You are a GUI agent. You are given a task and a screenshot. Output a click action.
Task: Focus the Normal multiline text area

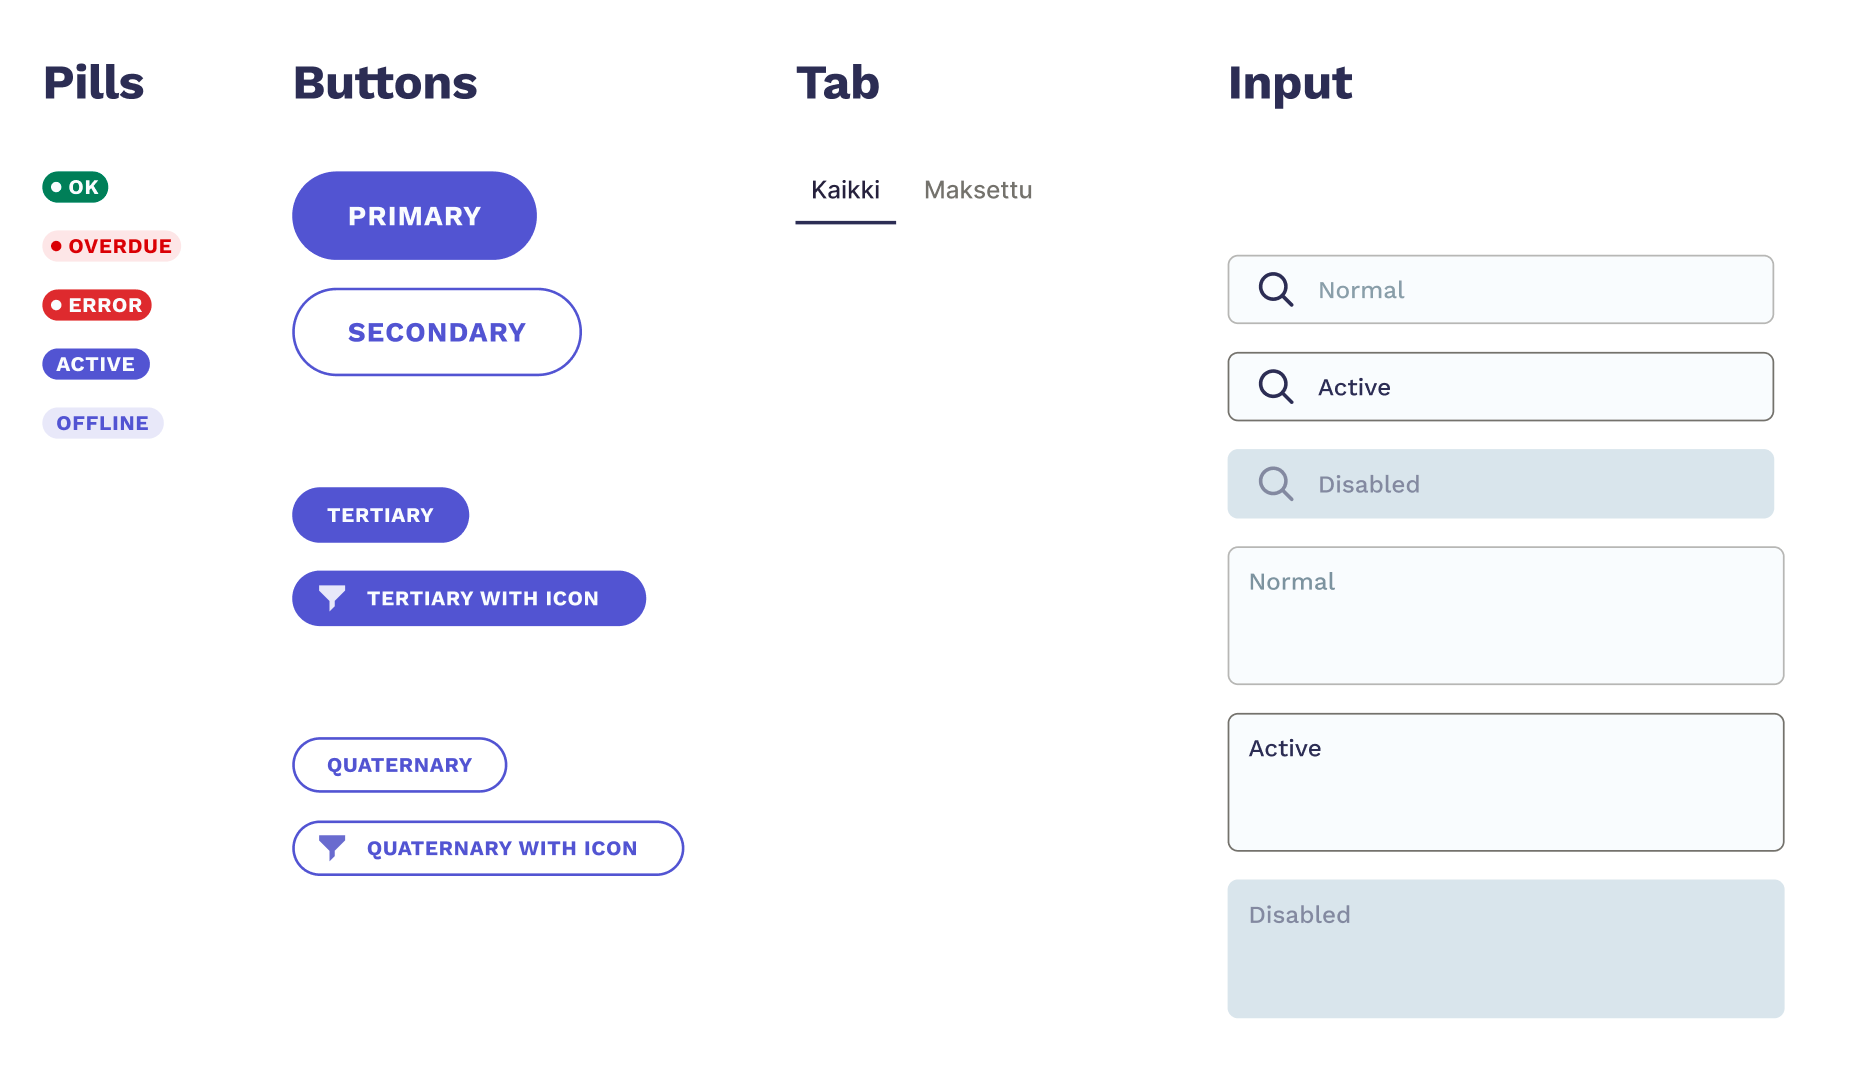click(1505, 616)
